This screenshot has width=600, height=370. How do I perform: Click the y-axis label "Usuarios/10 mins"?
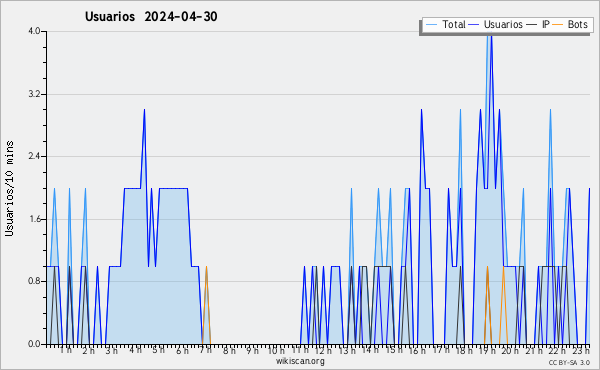(10, 189)
